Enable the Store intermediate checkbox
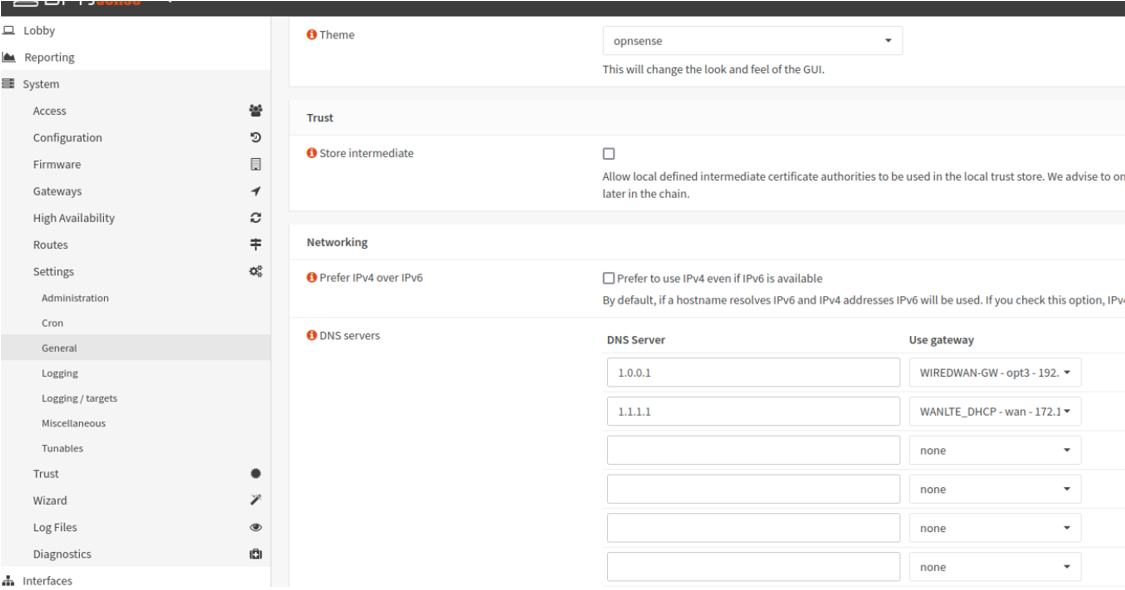The height and width of the screenshot is (590, 1125). click(608, 154)
